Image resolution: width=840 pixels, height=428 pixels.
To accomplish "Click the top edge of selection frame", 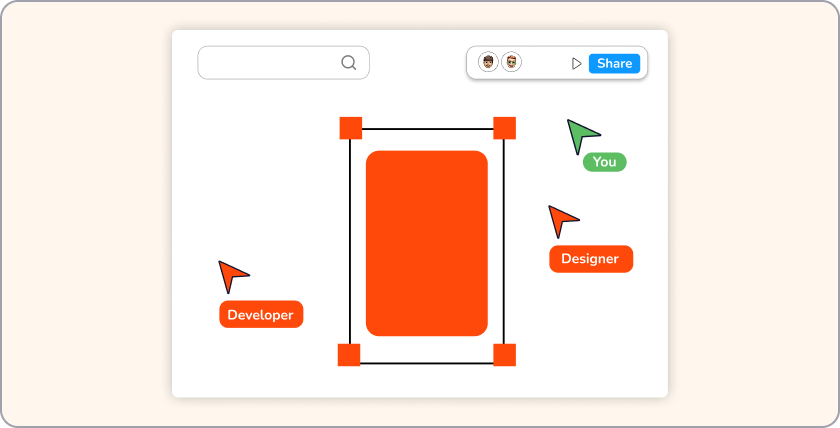I will tap(427, 129).
